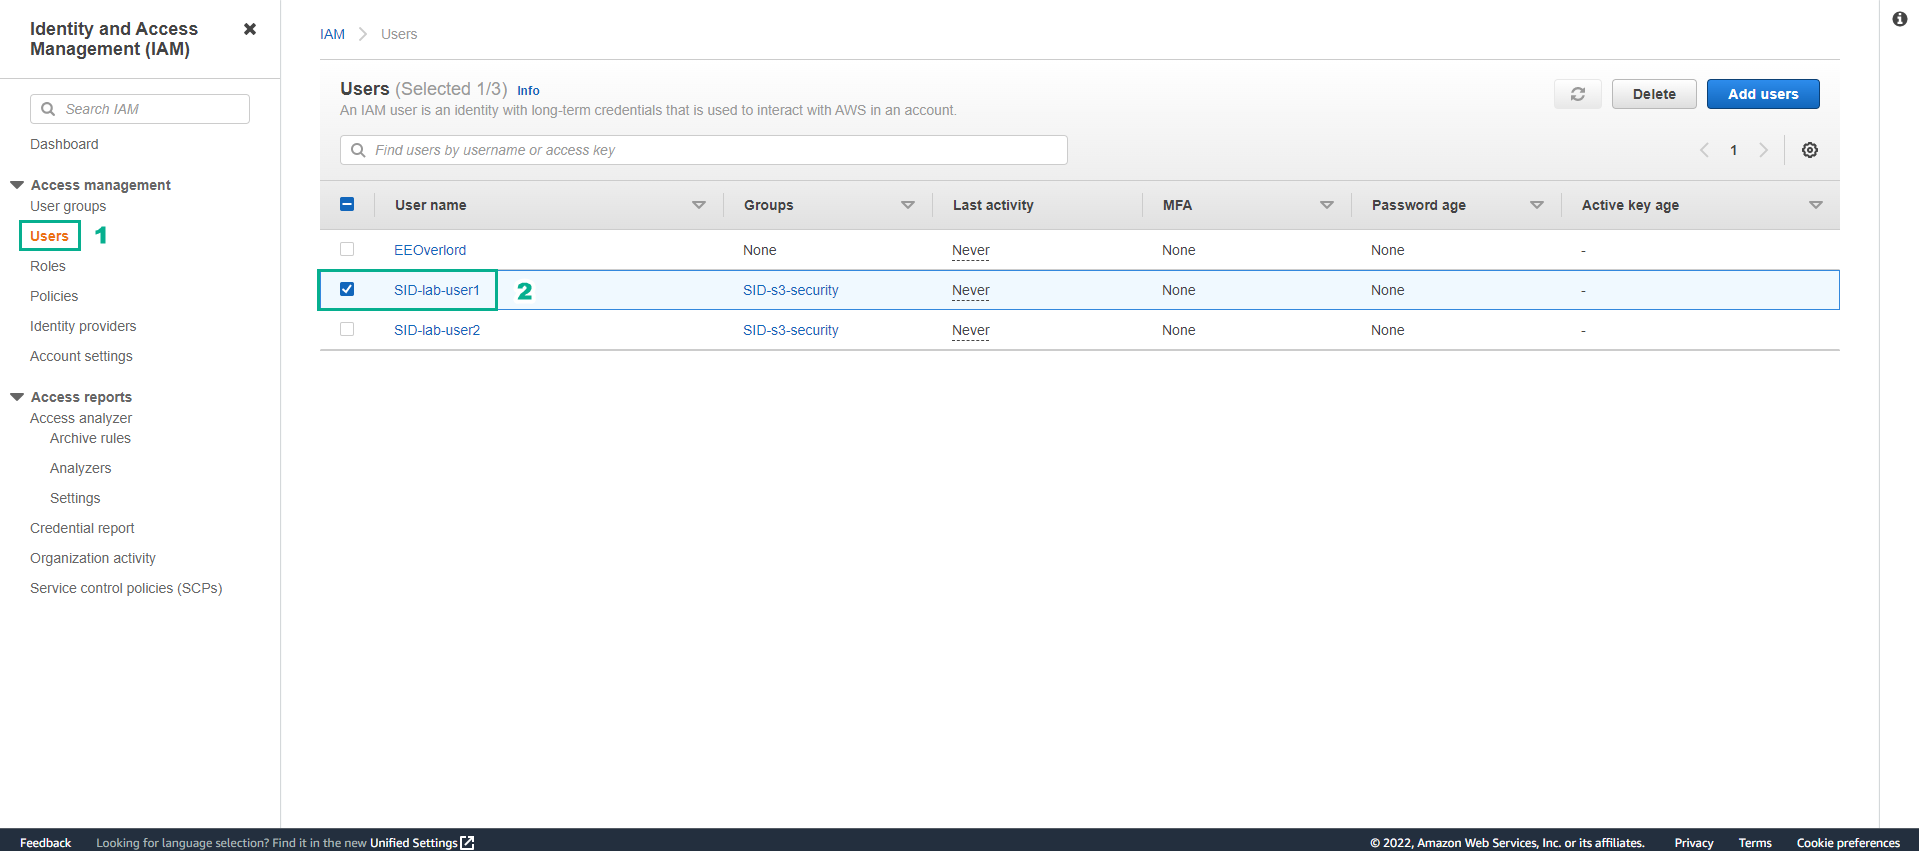The image size is (1919, 851).
Task: Open Identity providers in the sidebar
Action: (x=83, y=326)
